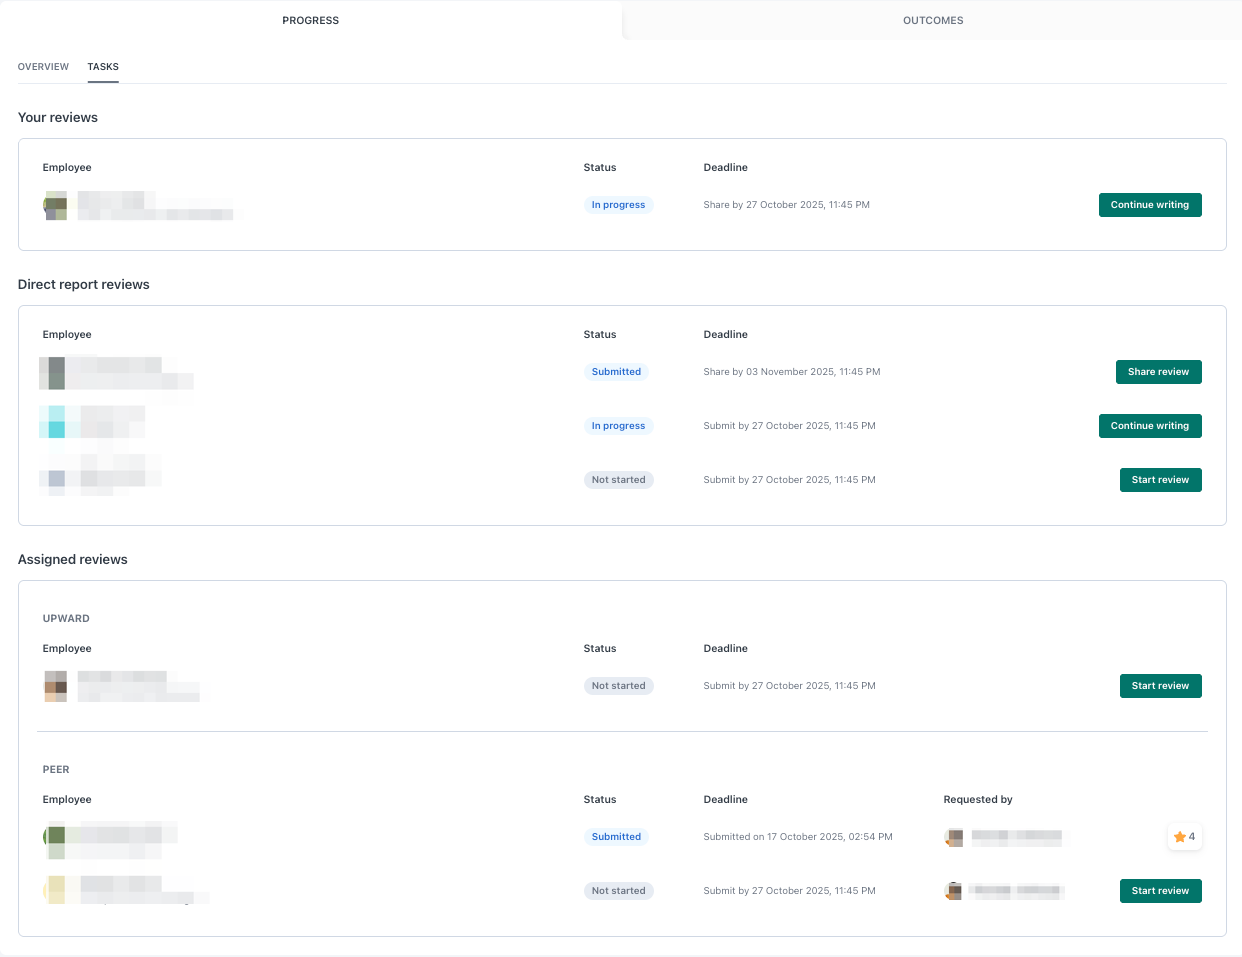Click the star rating badge showing 4
The image size is (1242, 957).
(1184, 837)
